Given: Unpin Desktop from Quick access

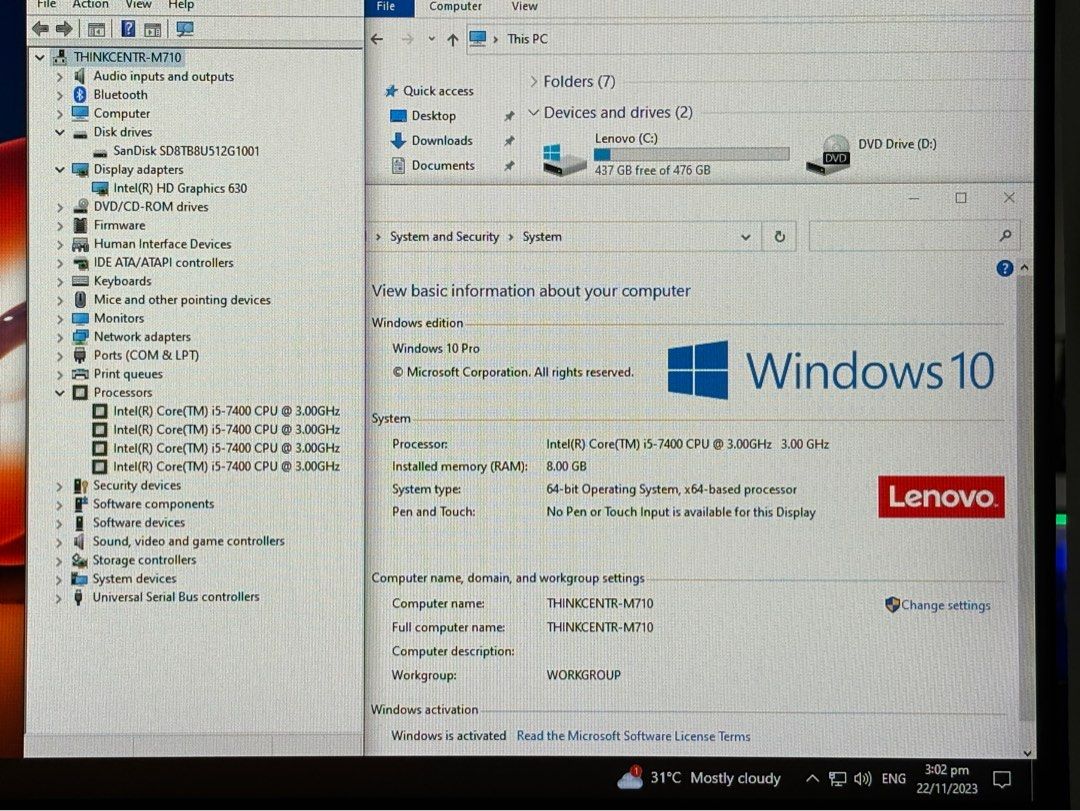Looking at the screenshot, I should point(509,116).
